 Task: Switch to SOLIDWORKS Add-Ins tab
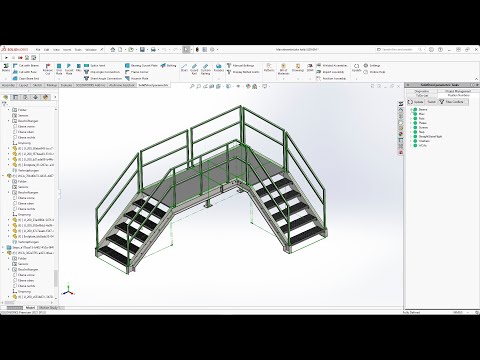click(x=90, y=85)
